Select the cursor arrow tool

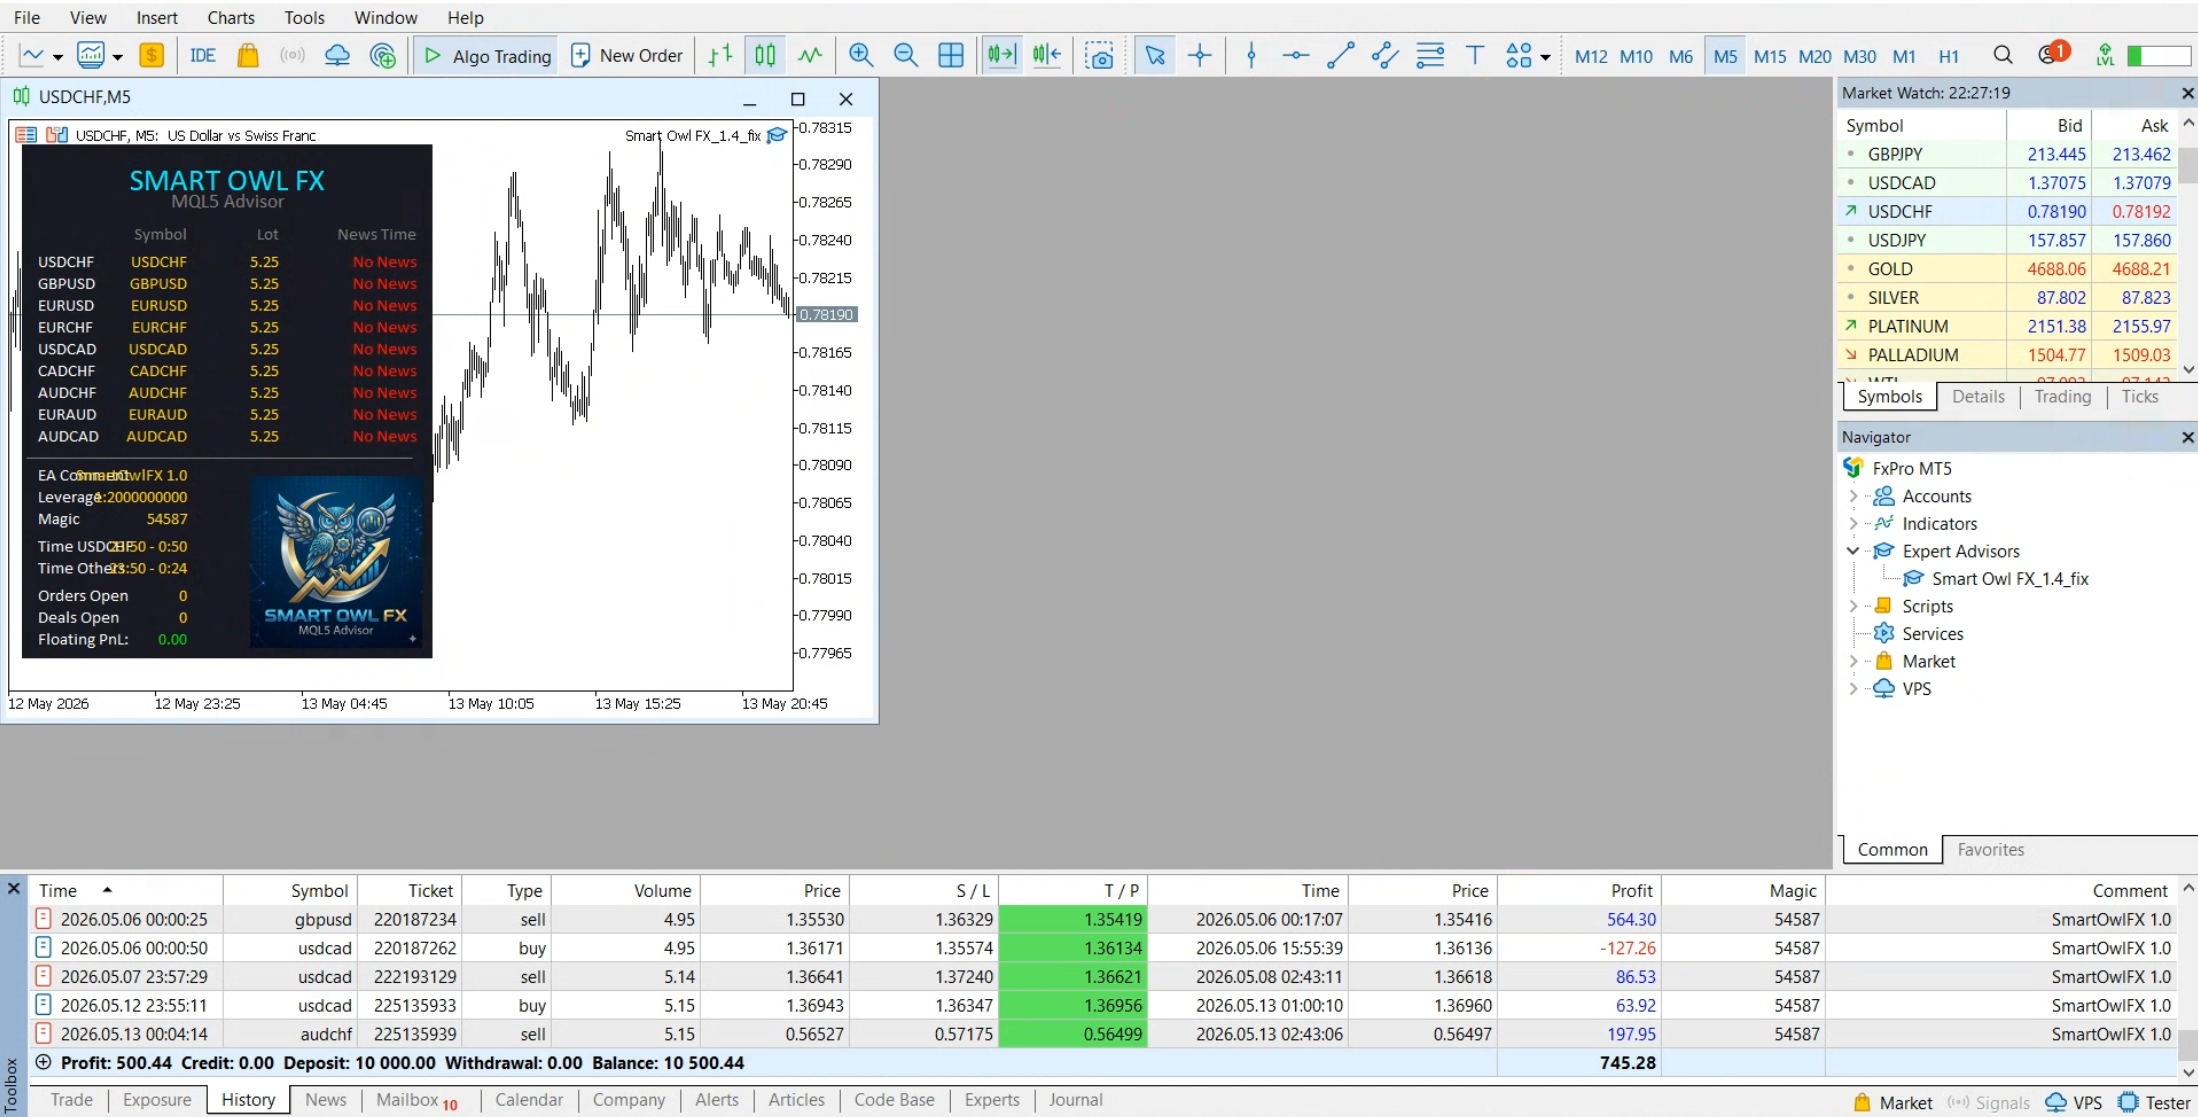click(1155, 56)
